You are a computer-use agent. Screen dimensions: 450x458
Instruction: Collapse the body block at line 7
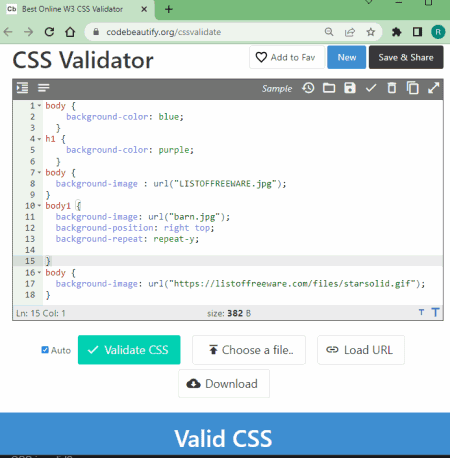tap(39, 173)
